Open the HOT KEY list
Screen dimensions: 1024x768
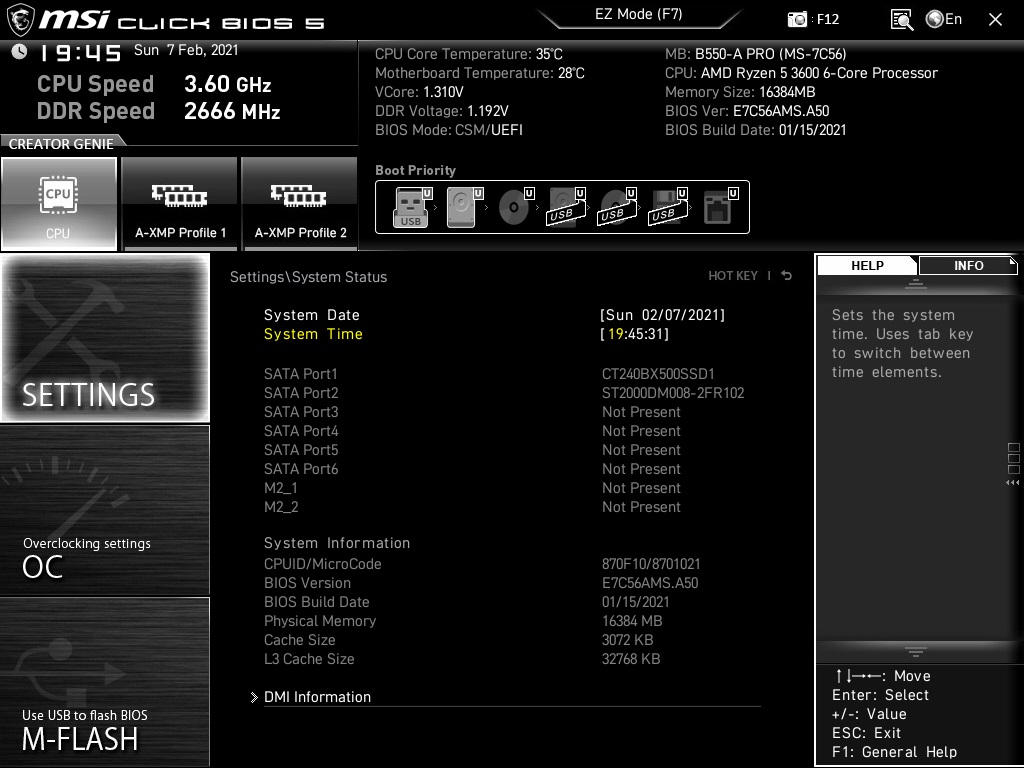point(733,276)
